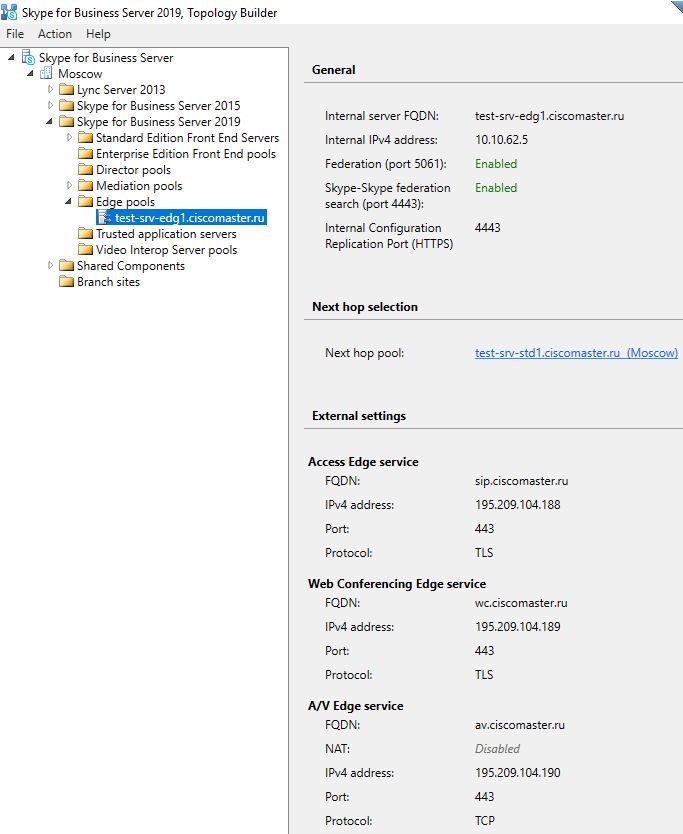
Task: Click the NAT Disabled value
Action: [x=497, y=749]
